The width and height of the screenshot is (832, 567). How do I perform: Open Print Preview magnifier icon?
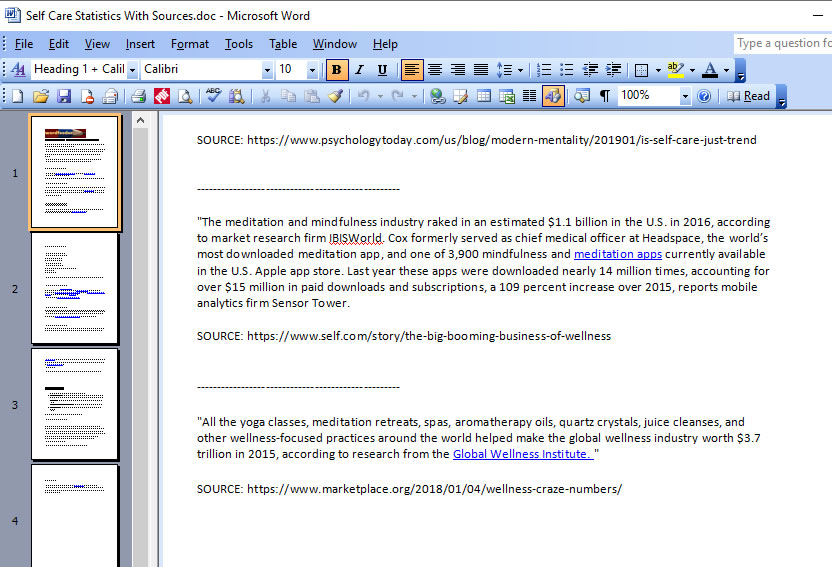pyautogui.click(x=185, y=96)
